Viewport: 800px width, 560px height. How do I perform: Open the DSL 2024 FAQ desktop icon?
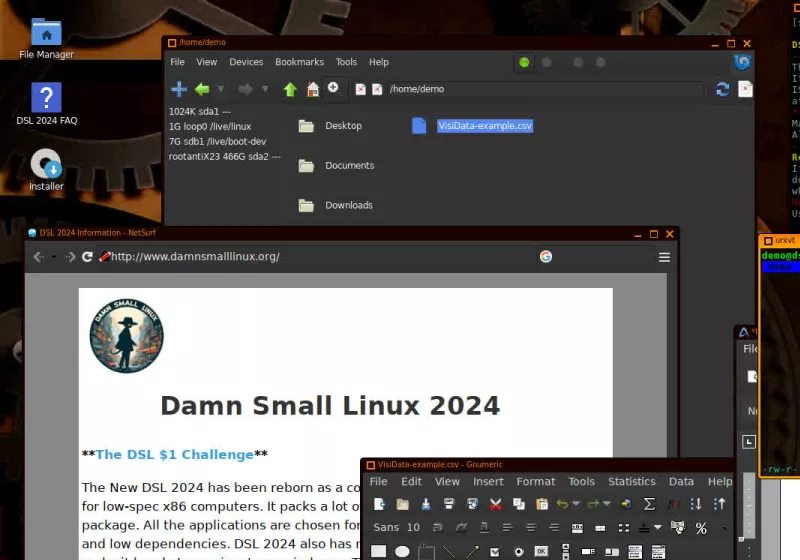point(46,104)
